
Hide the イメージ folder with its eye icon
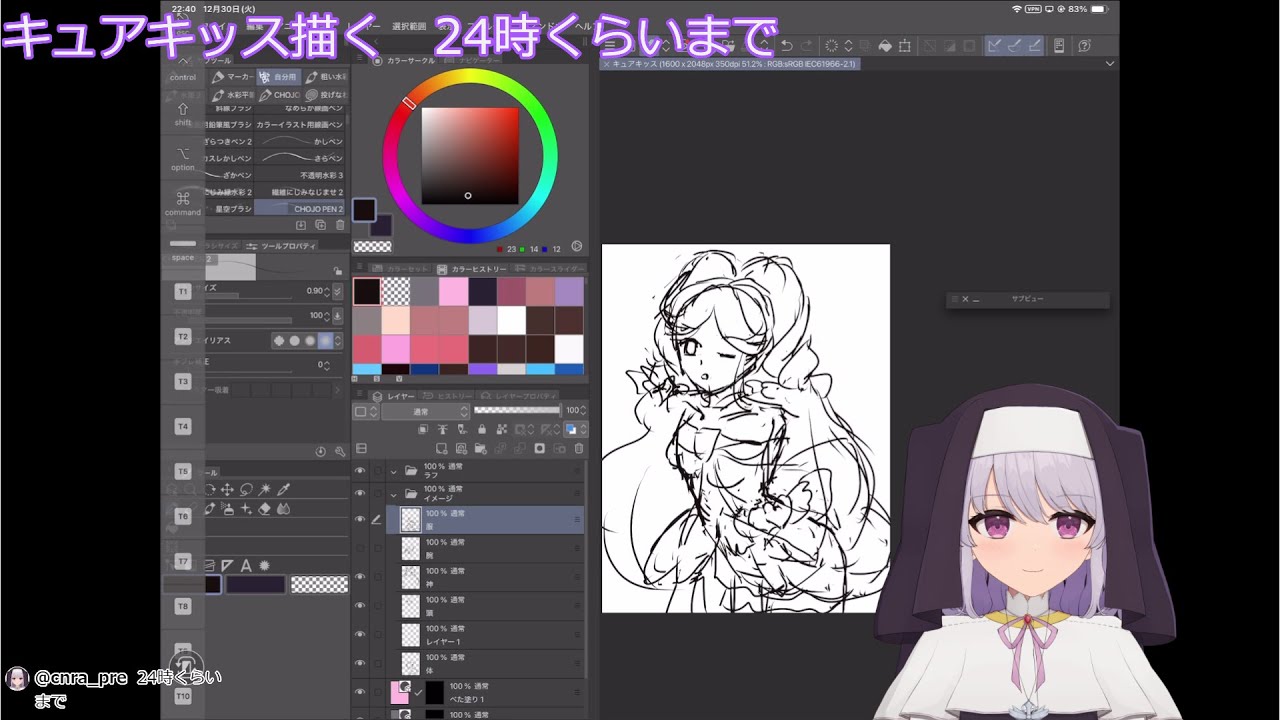pos(360,493)
